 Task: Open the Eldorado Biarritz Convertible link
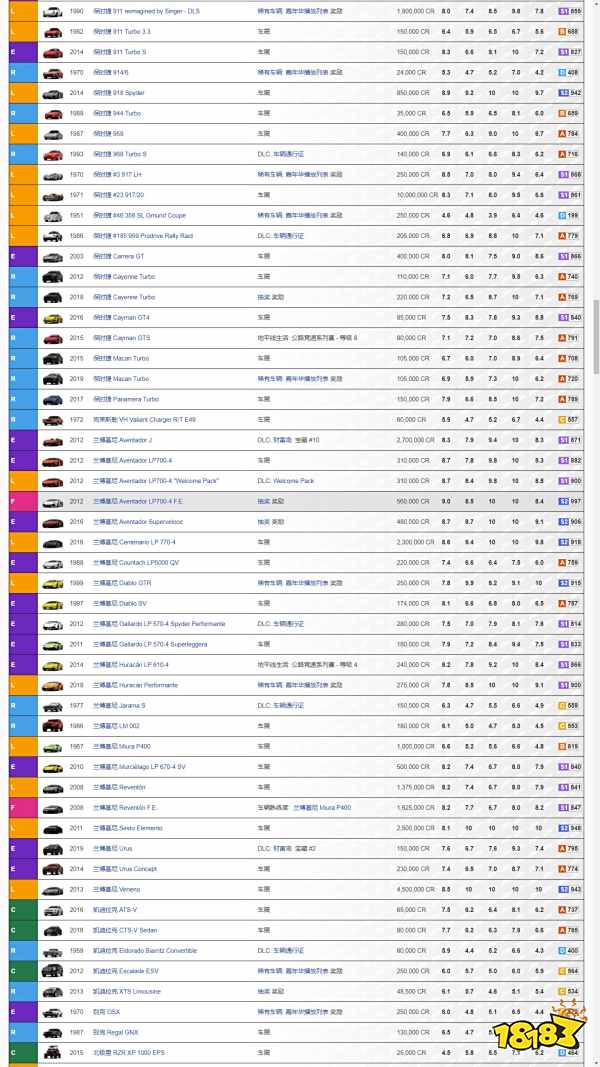click(145, 951)
